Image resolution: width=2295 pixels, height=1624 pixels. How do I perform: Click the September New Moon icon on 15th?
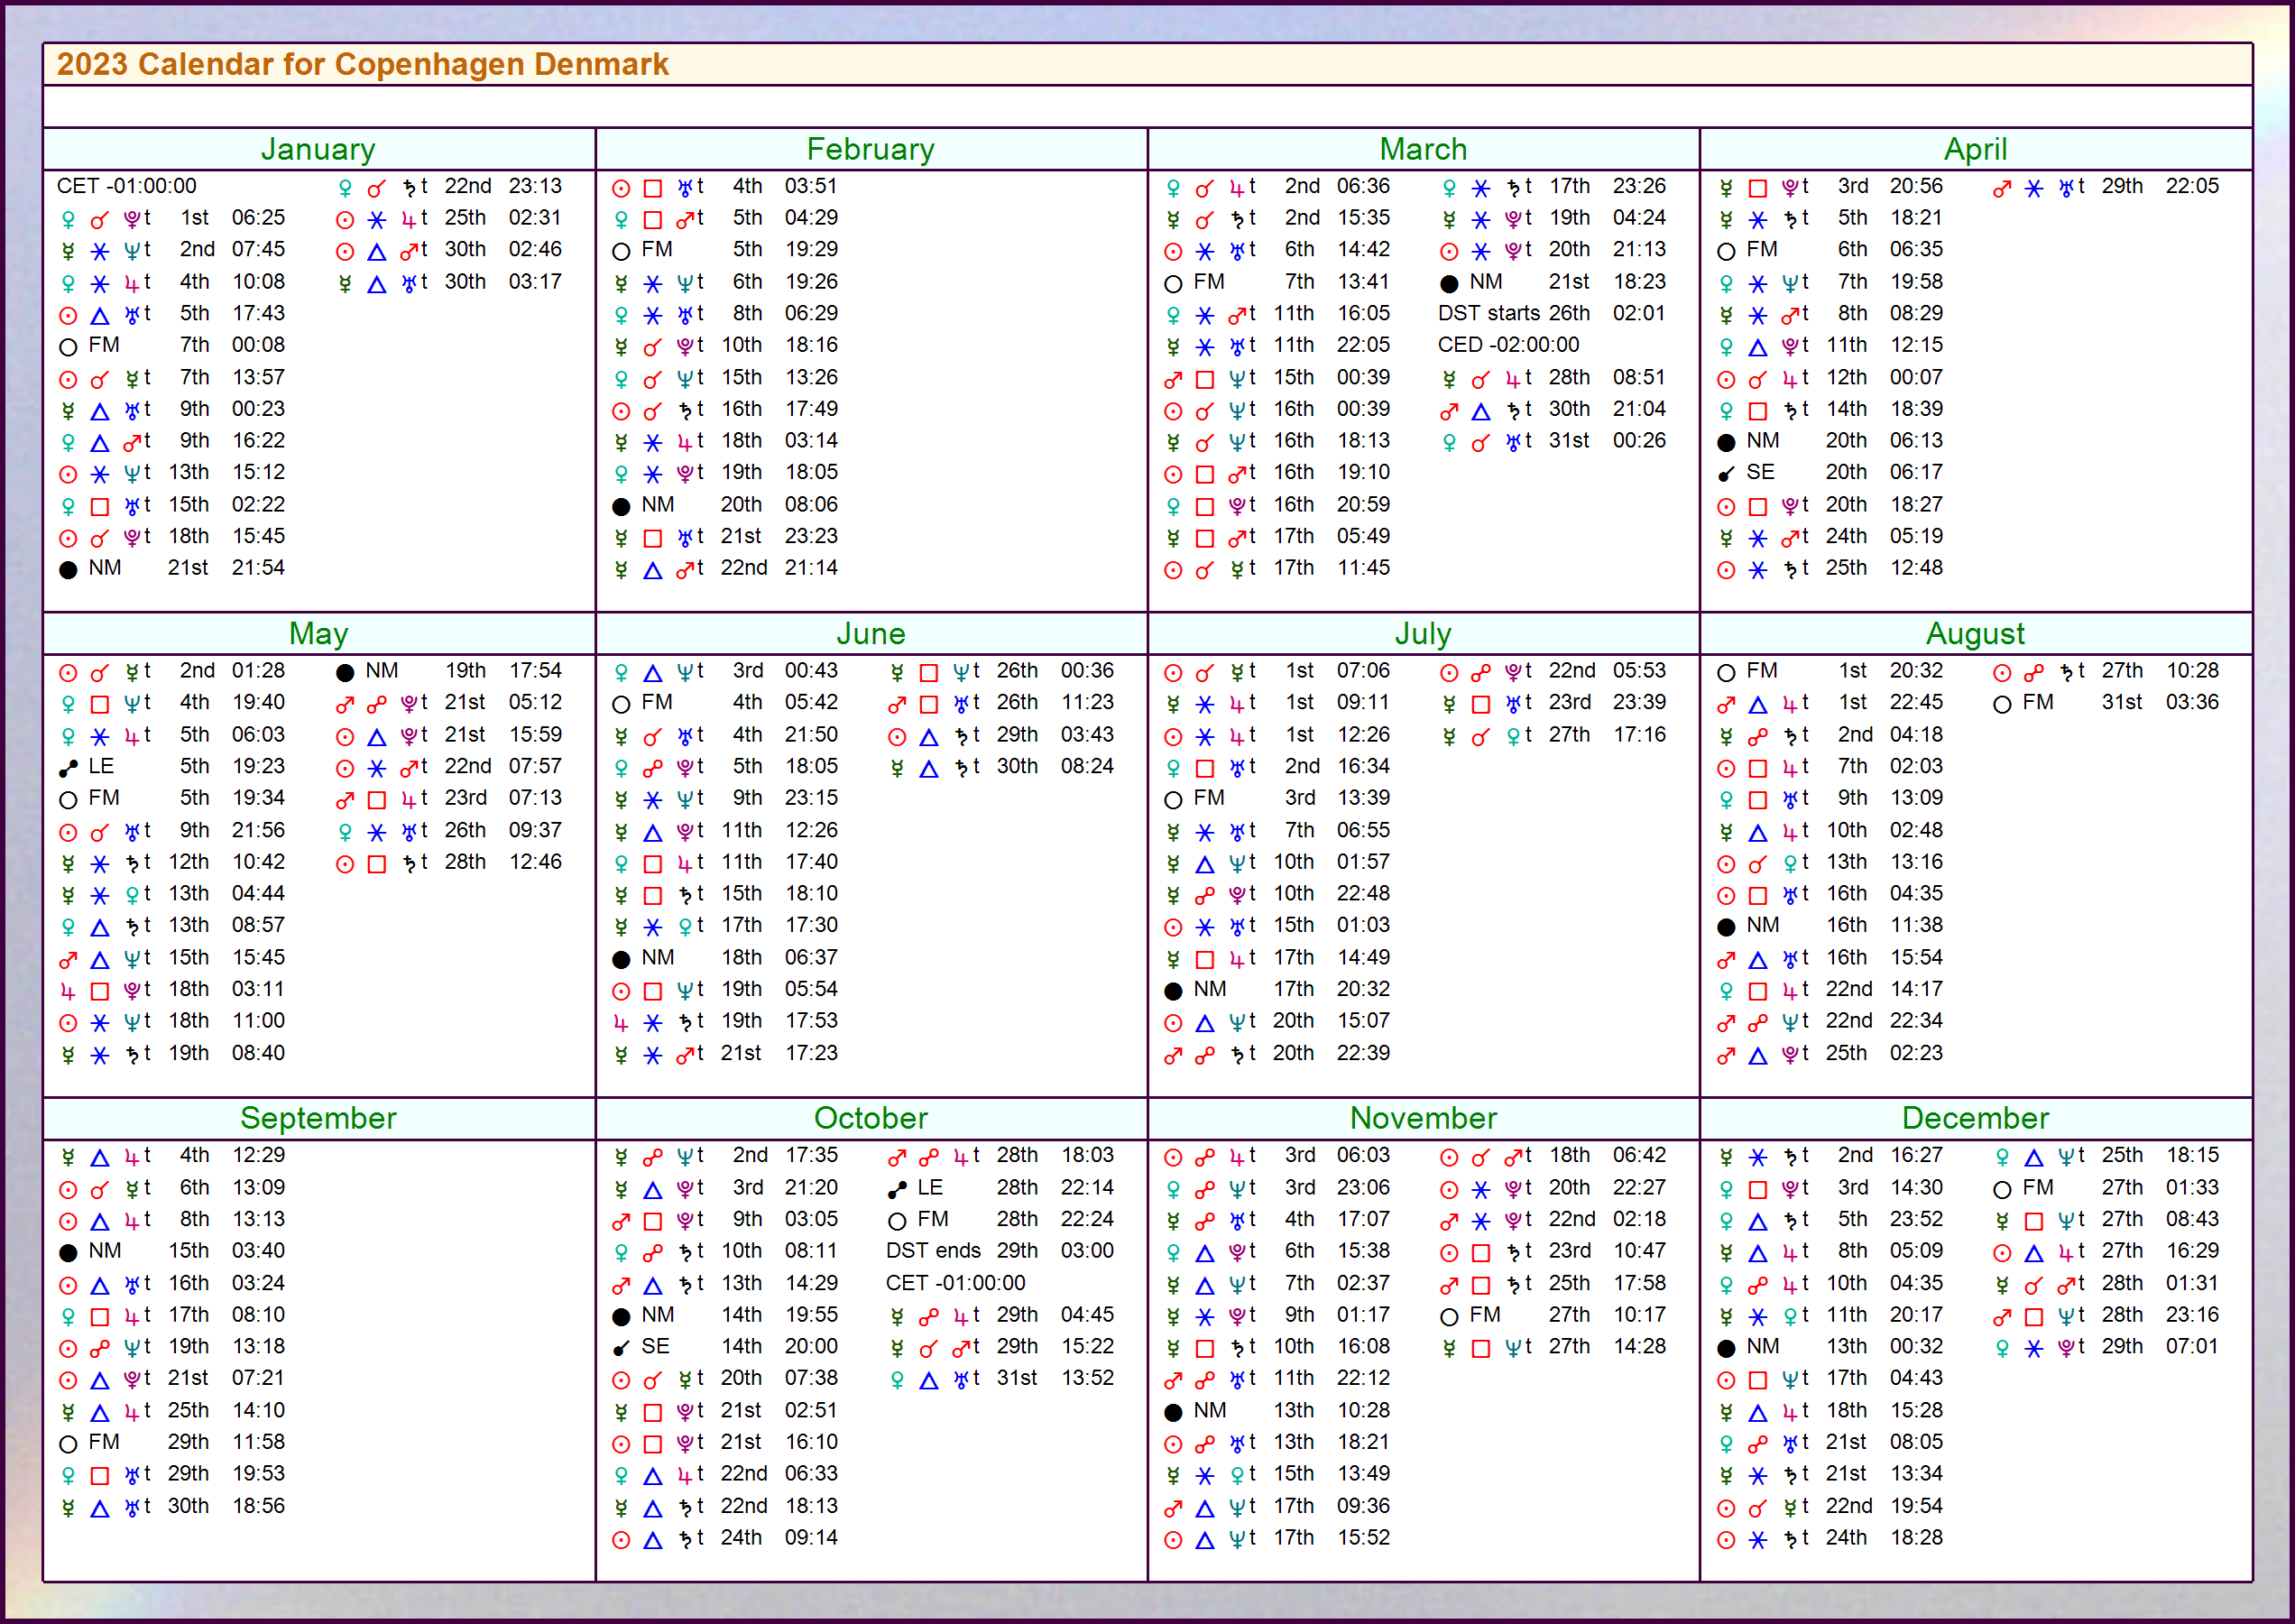[x=68, y=1252]
